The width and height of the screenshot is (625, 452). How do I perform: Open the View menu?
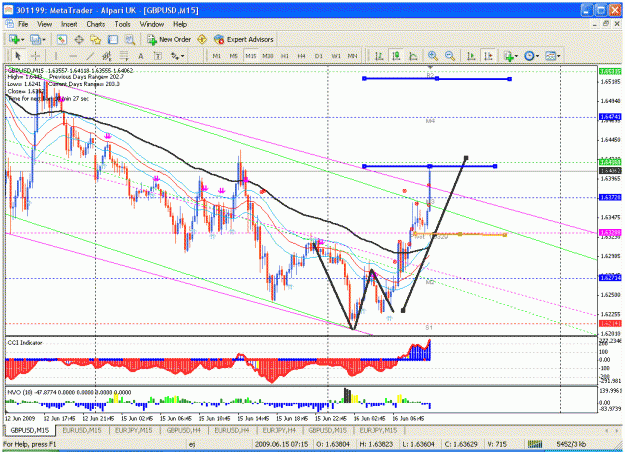coord(45,24)
